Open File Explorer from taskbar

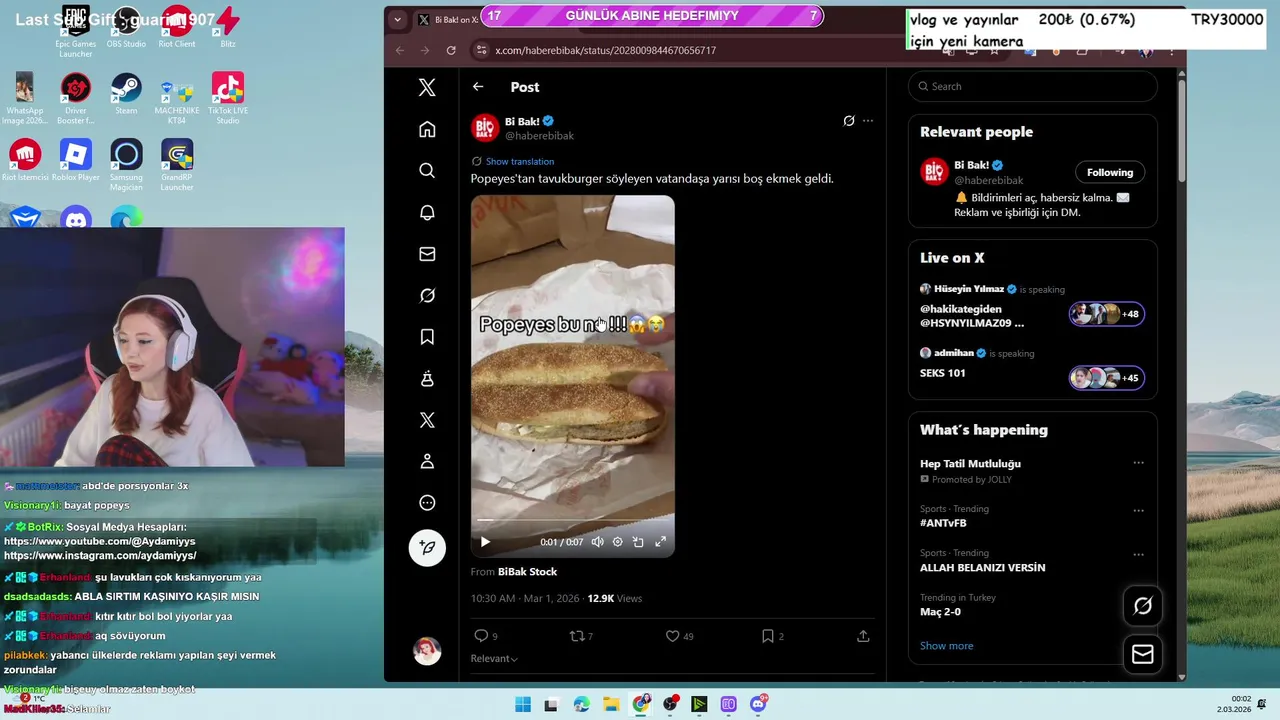[x=611, y=704]
